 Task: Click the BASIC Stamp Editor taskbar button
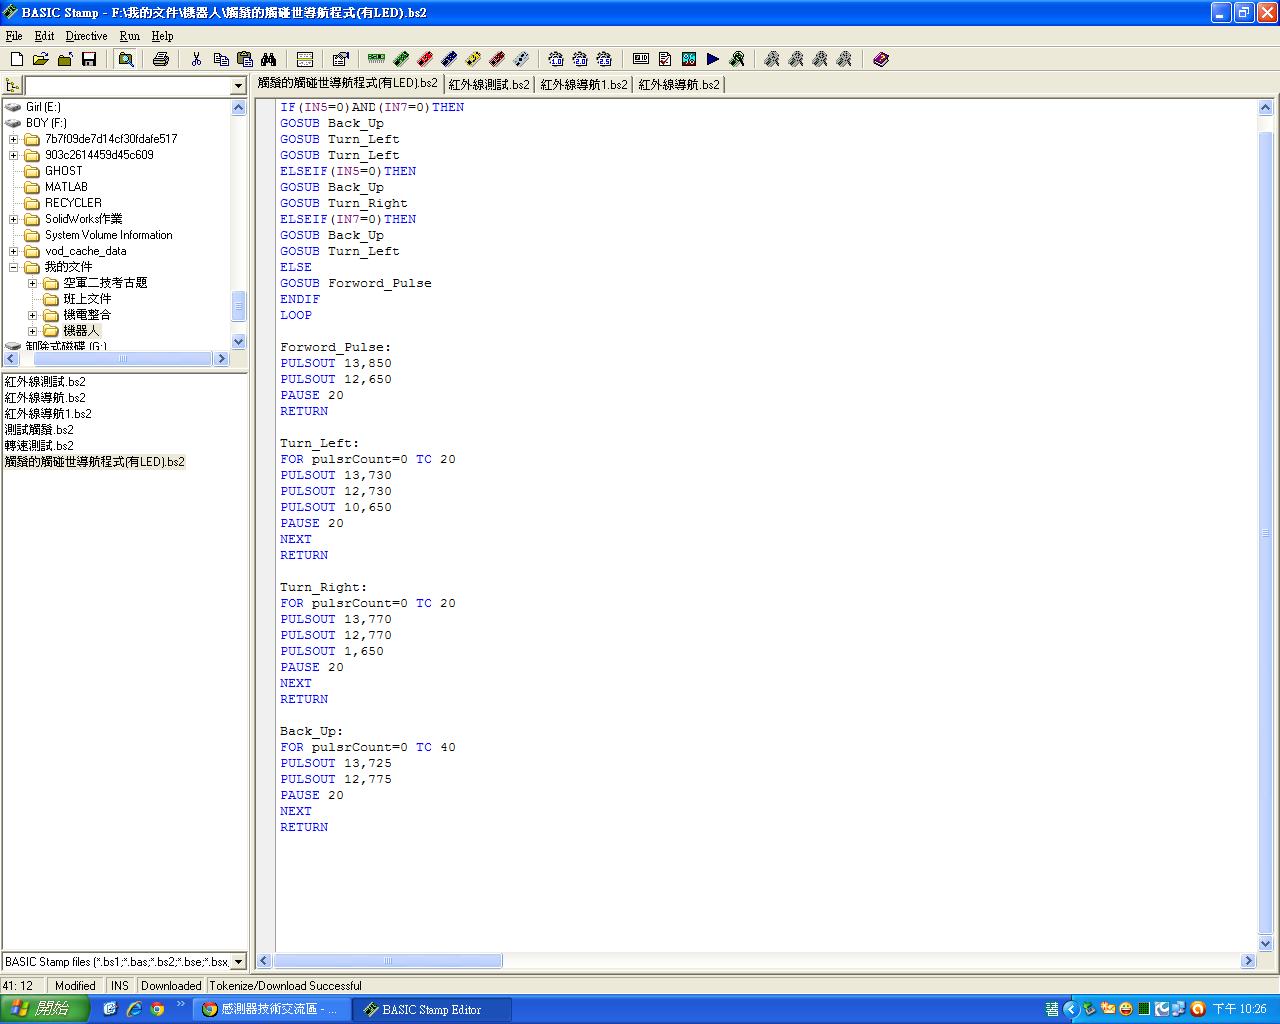pos(432,1010)
